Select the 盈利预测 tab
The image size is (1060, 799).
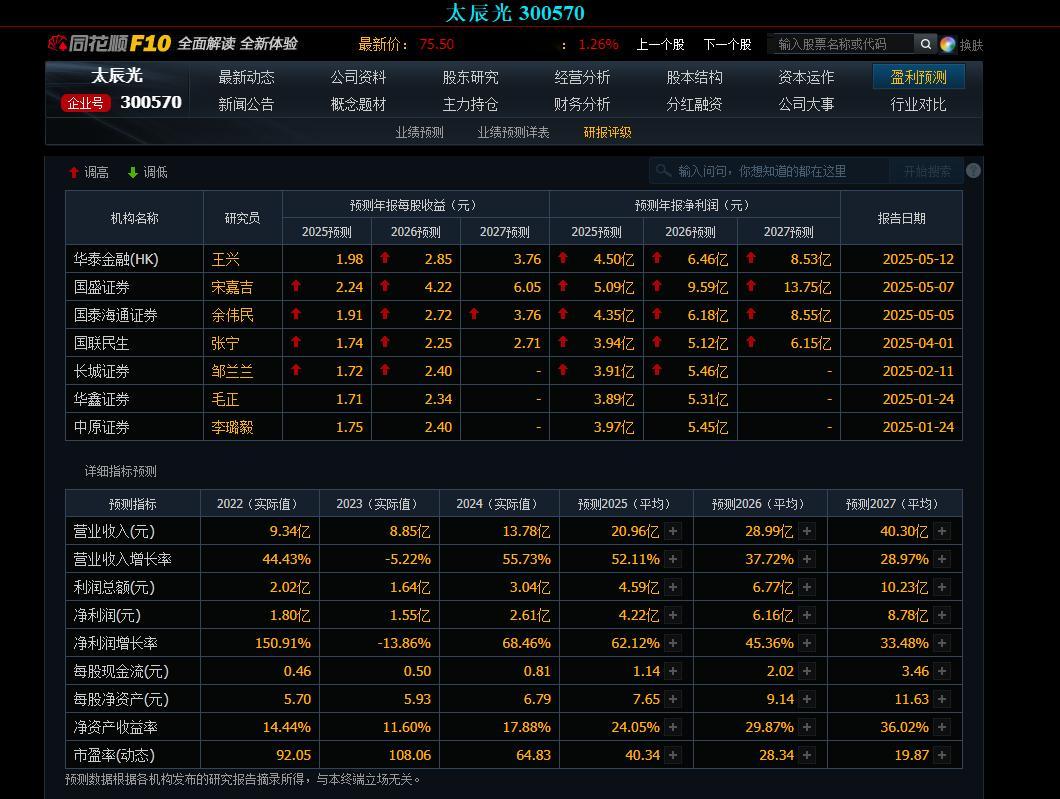pos(918,77)
